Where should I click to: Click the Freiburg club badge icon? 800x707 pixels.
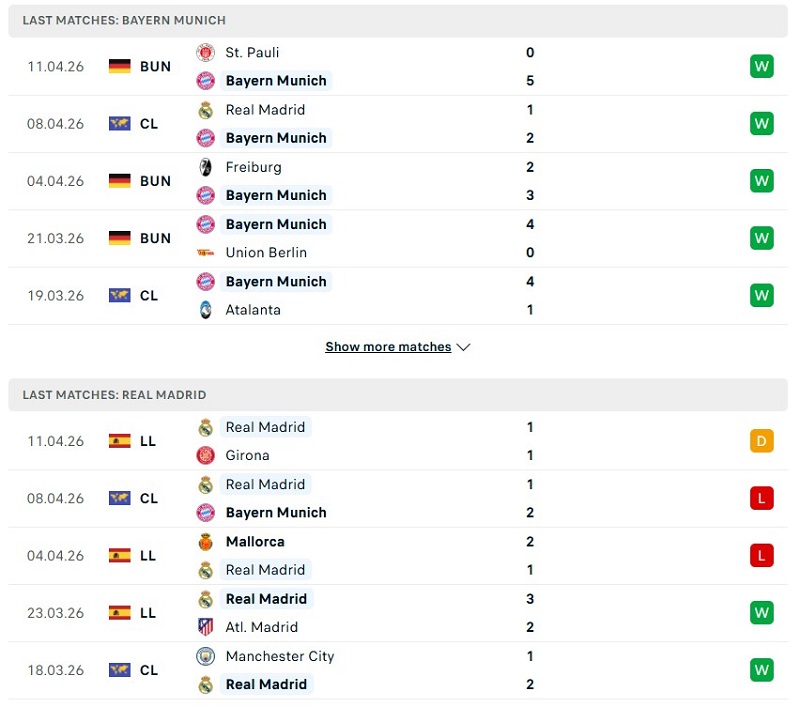[x=205, y=167]
